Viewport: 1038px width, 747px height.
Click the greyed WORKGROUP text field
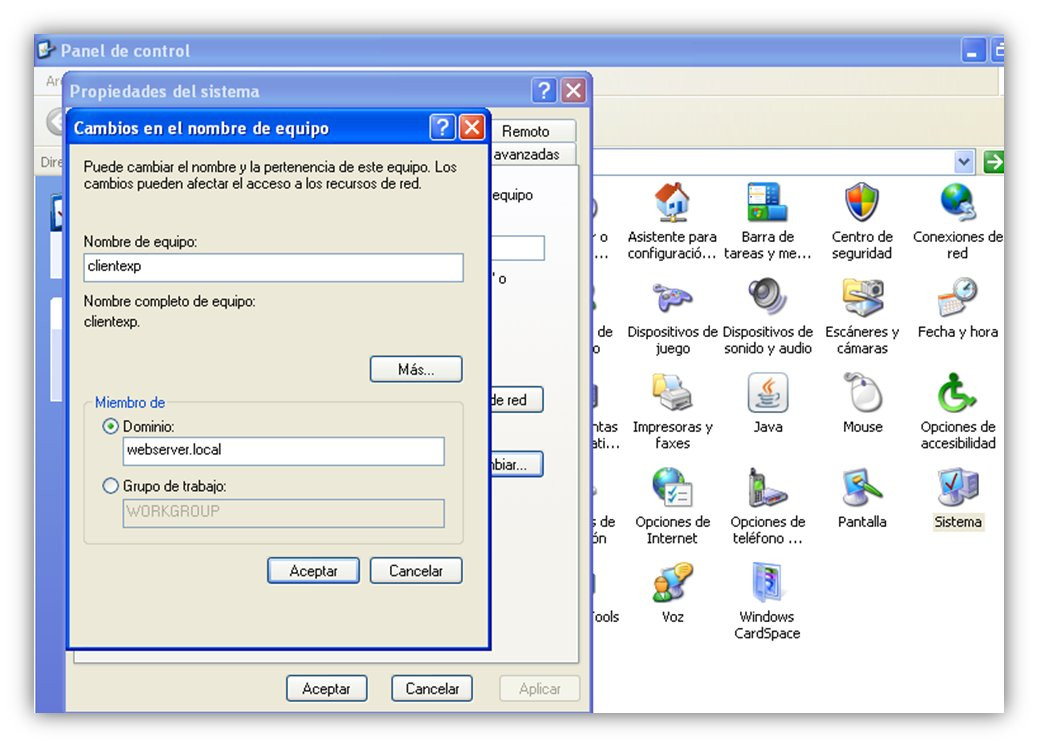[x=283, y=513]
